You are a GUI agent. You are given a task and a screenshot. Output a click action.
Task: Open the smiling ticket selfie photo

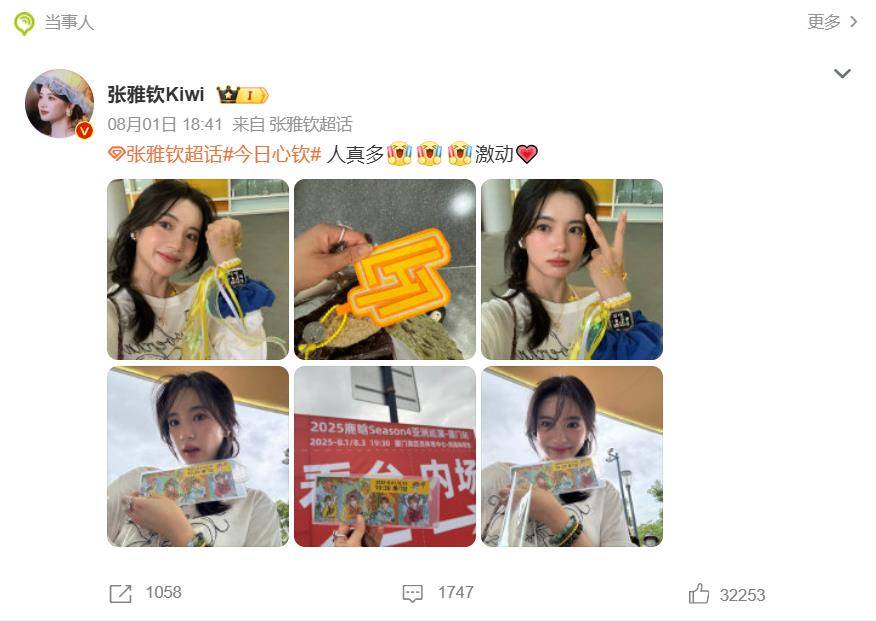[x=572, y=456]
